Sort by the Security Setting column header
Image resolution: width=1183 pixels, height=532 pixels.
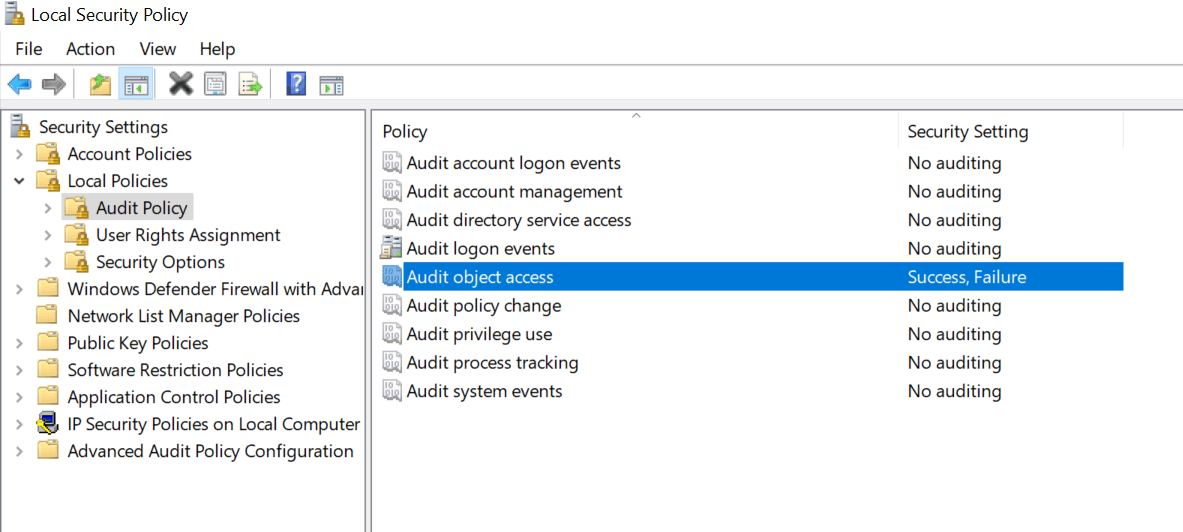click(x=1008, y=131)
